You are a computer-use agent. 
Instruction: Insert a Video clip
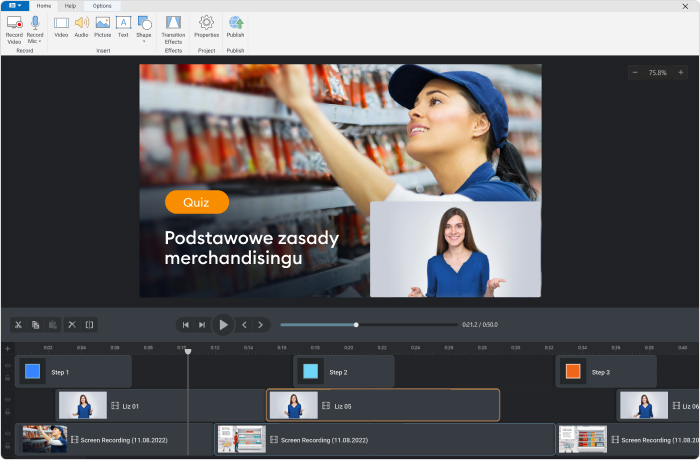point(61,27)
